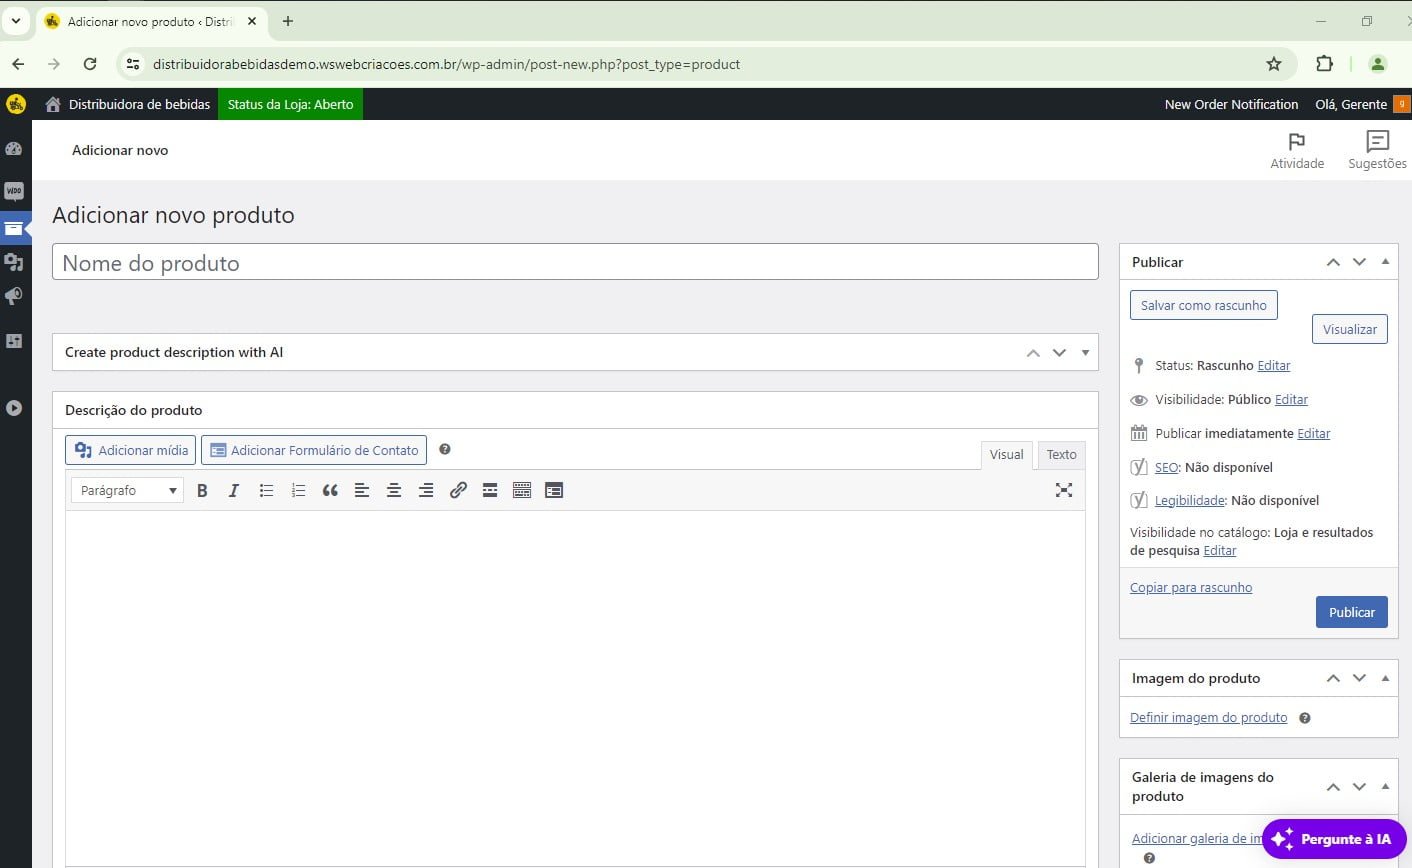This screenshot has height=868, width=1412.
Task: Click the Publicar button
Action: pyautogui.click(x=1351, y=611)
